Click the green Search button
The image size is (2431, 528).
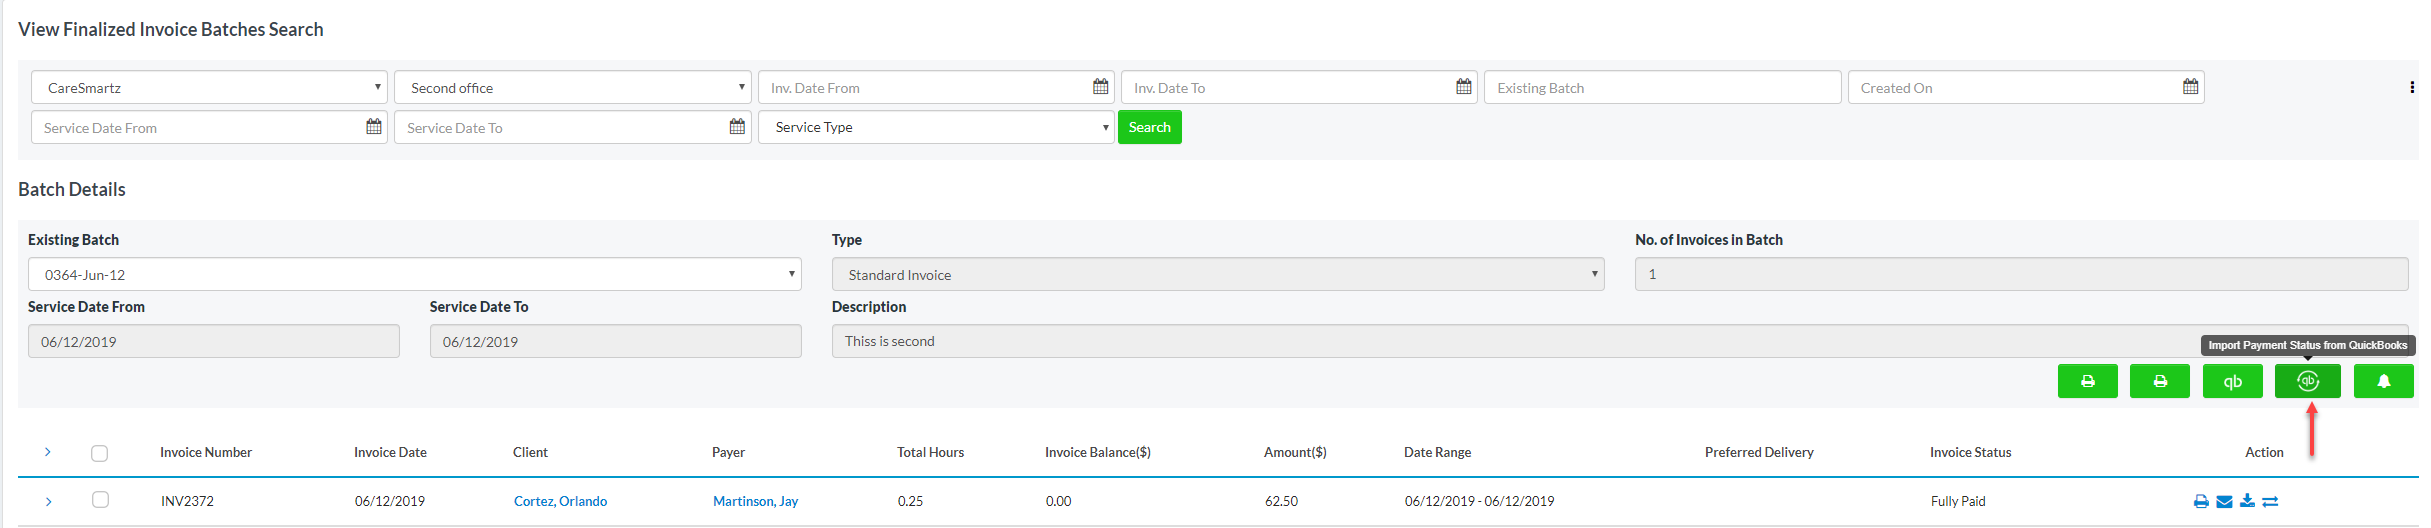pyautogui.click(x=1149, y=127)
